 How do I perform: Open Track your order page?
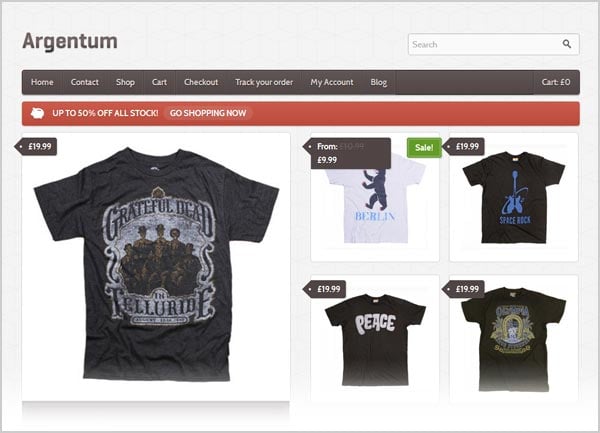click(x=264, y=82)
